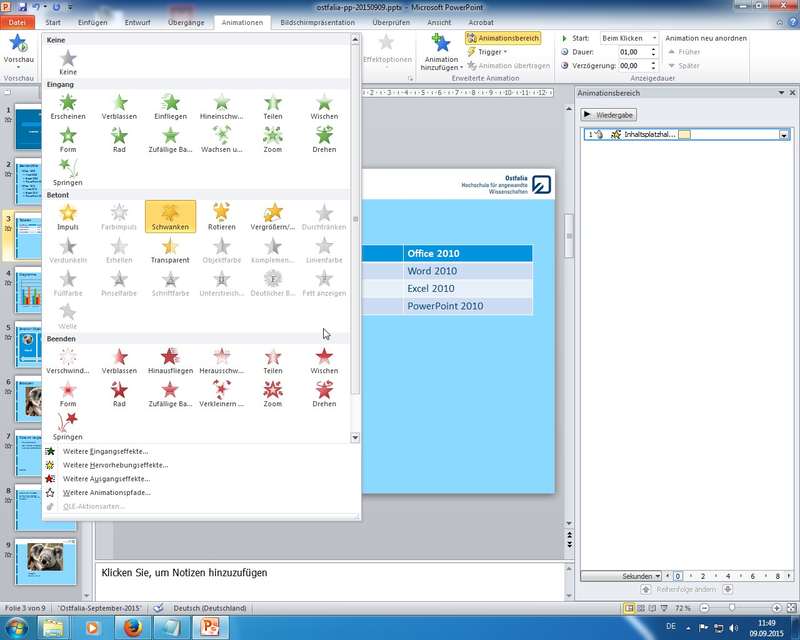
Task: Open Weitere Eingangseffekte menu entry
Action: 105,451
